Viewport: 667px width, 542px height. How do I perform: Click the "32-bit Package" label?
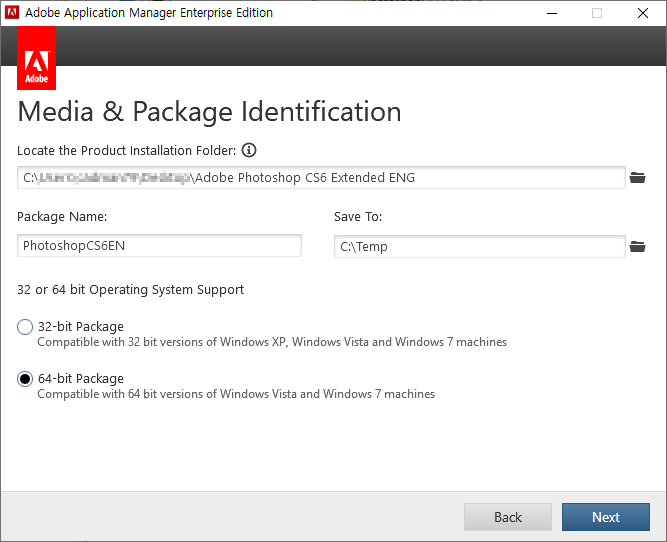tap(81, 327)
